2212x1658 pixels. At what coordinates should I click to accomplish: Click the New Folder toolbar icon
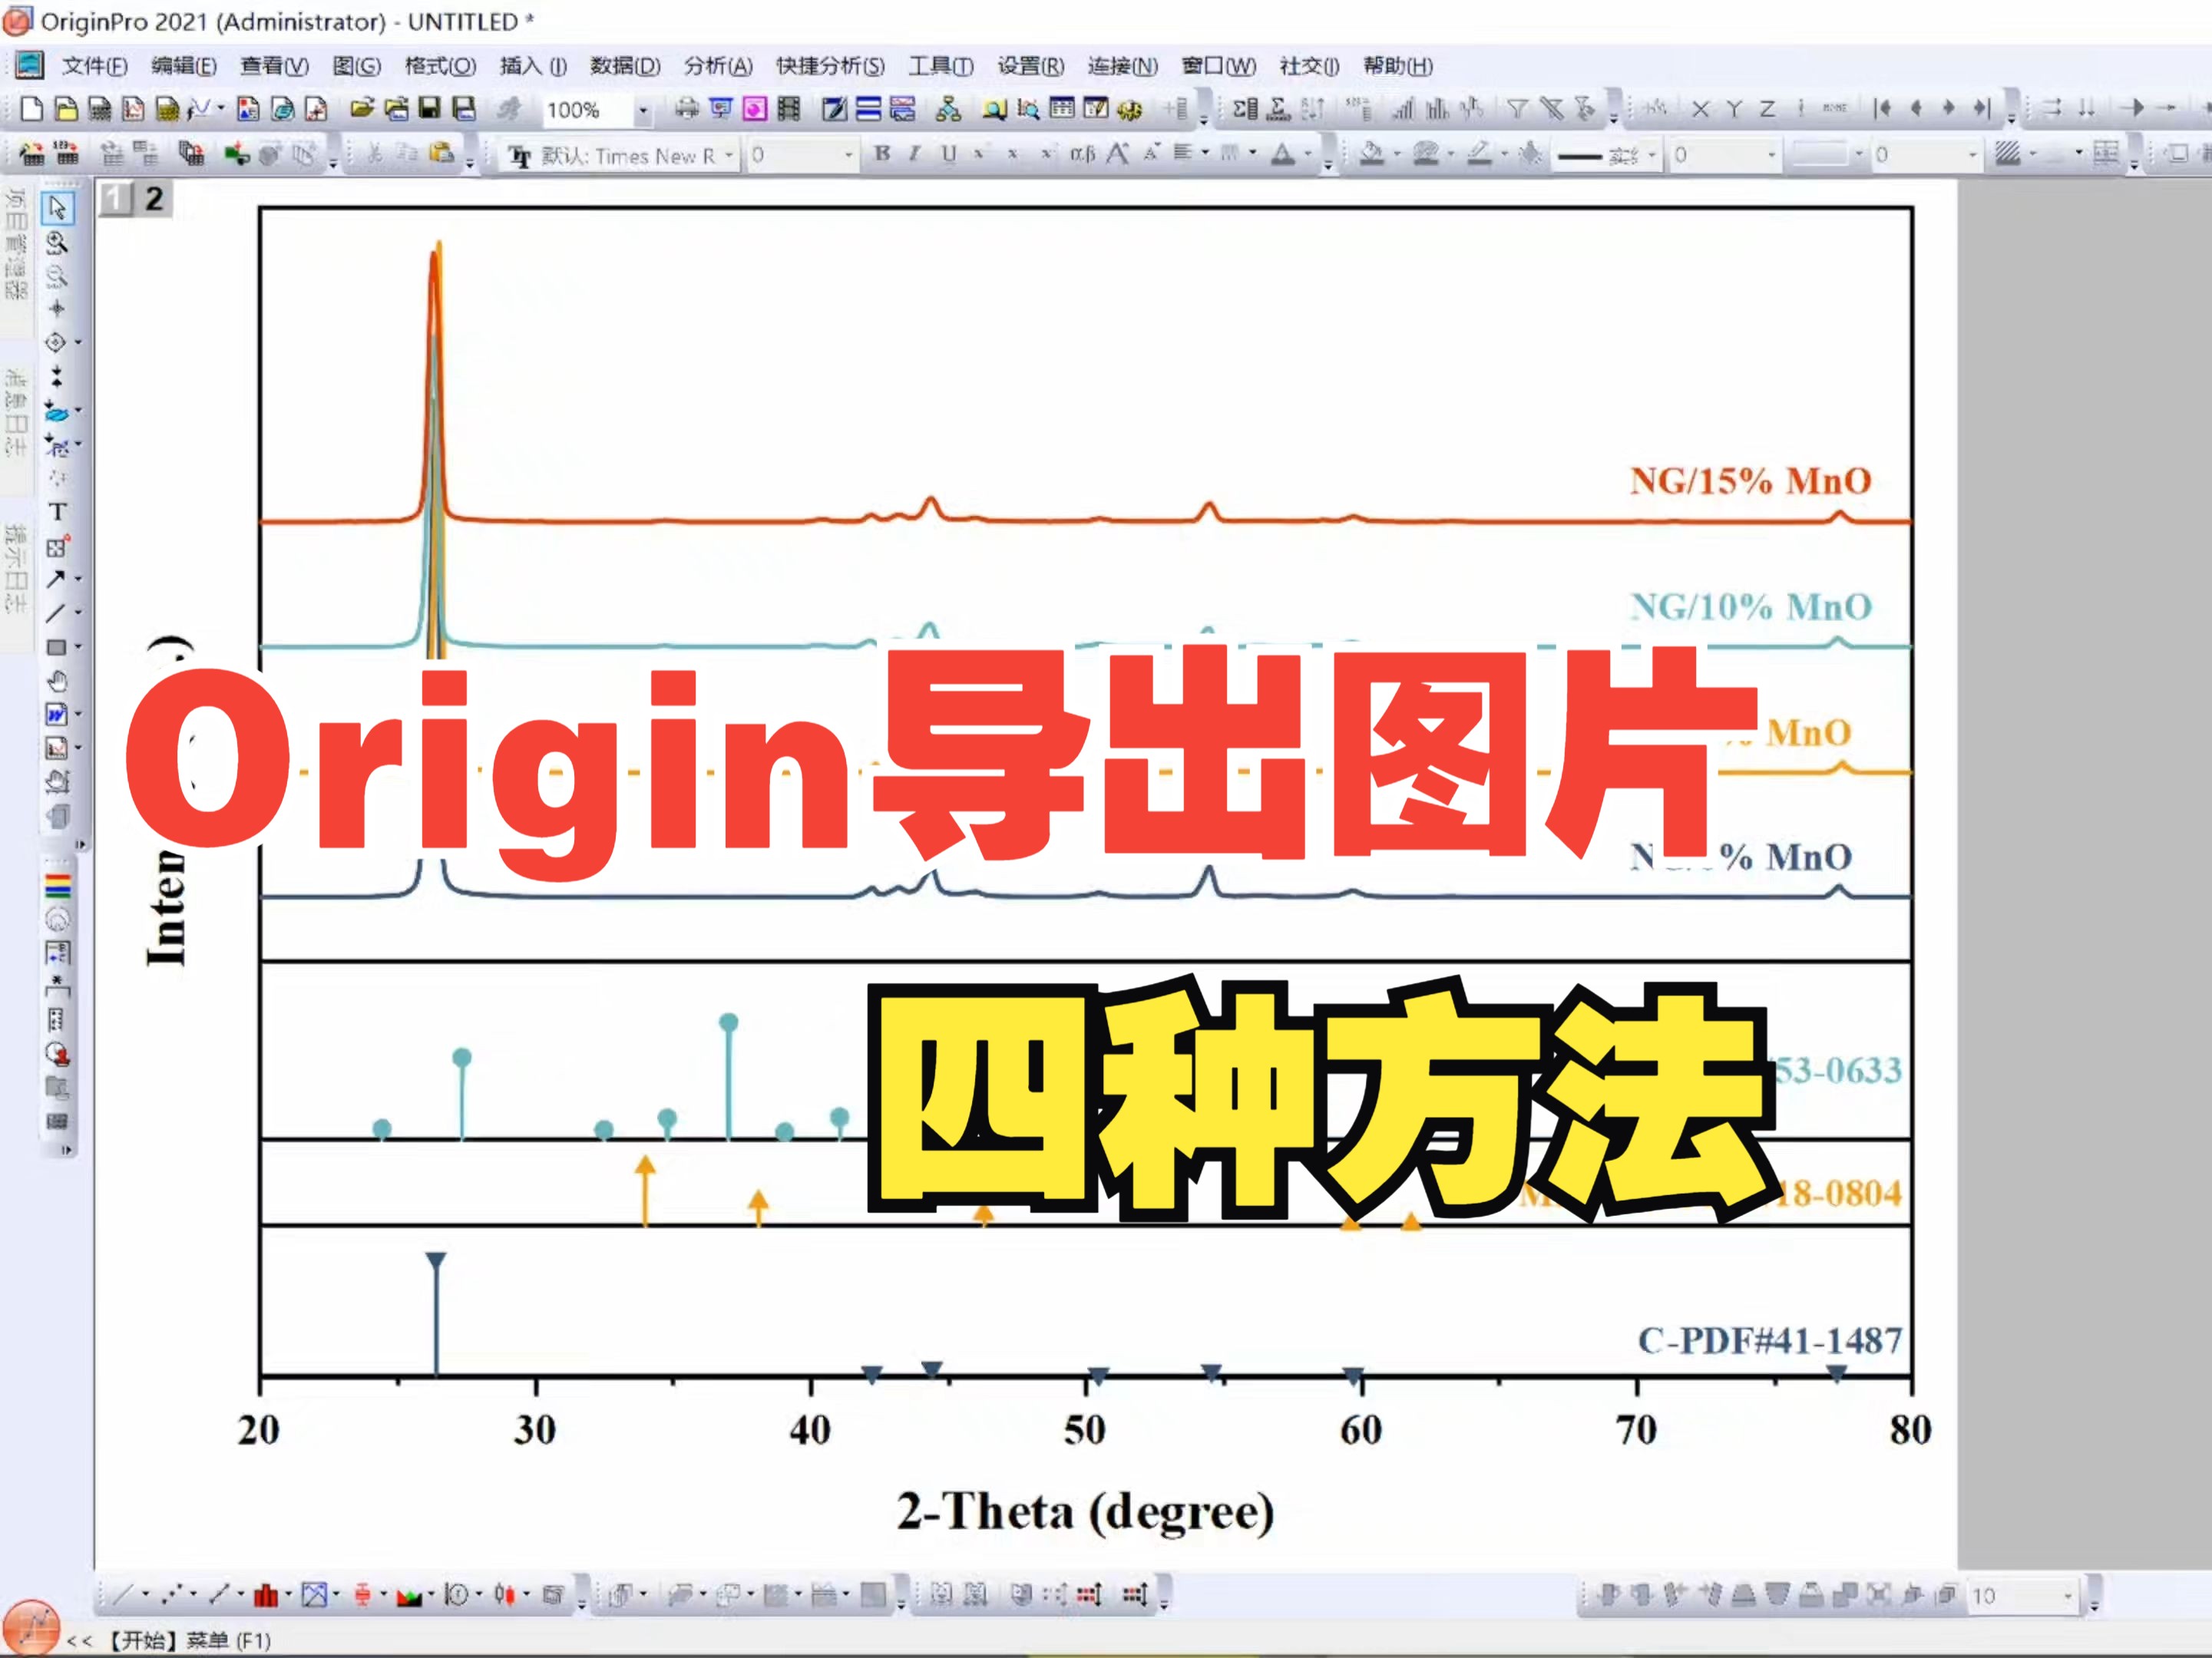point(66,109)
